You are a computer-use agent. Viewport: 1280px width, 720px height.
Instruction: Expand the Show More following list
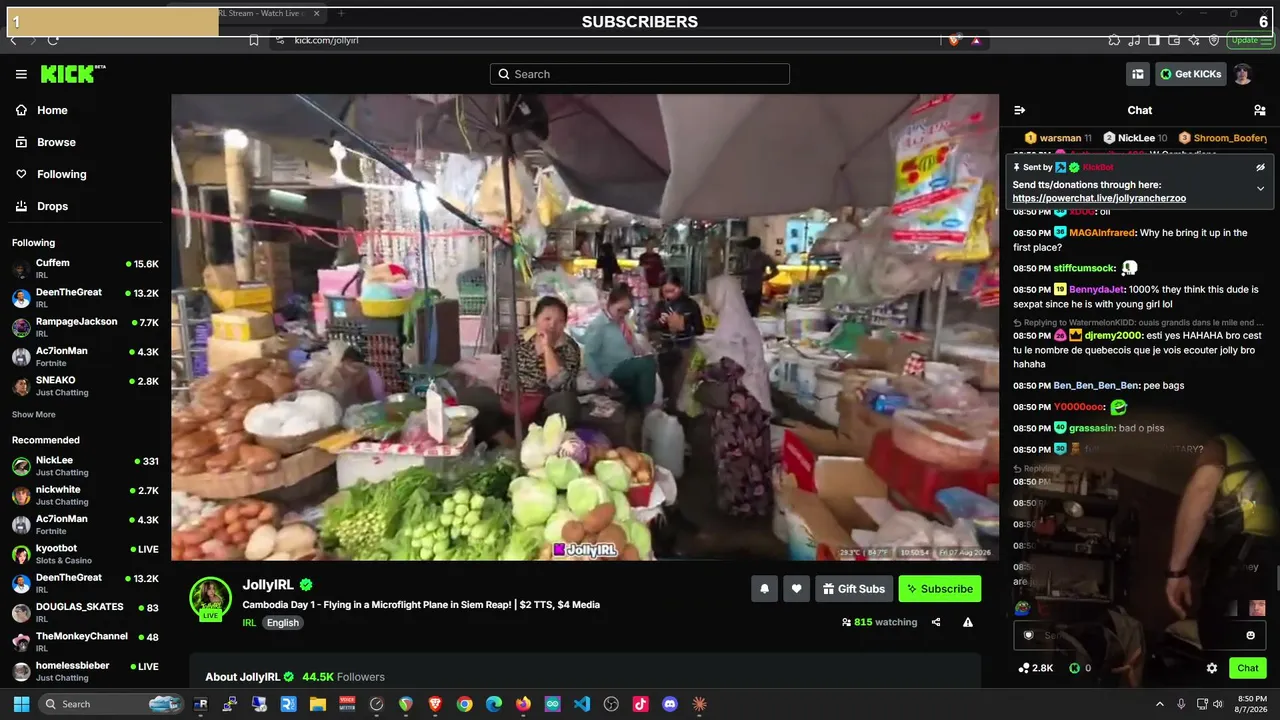click(x=34, y=415)
